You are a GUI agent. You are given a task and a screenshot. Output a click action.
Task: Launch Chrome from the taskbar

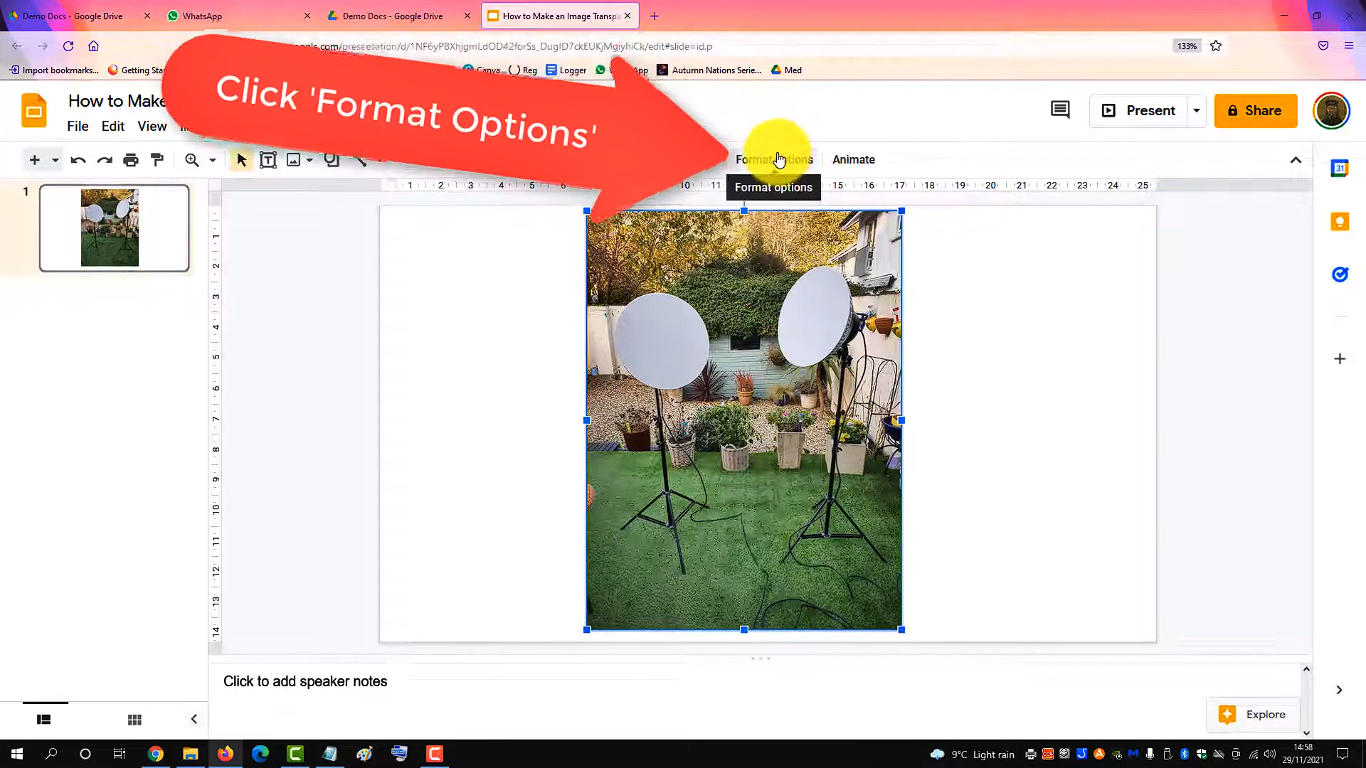[x=155, y=754]
